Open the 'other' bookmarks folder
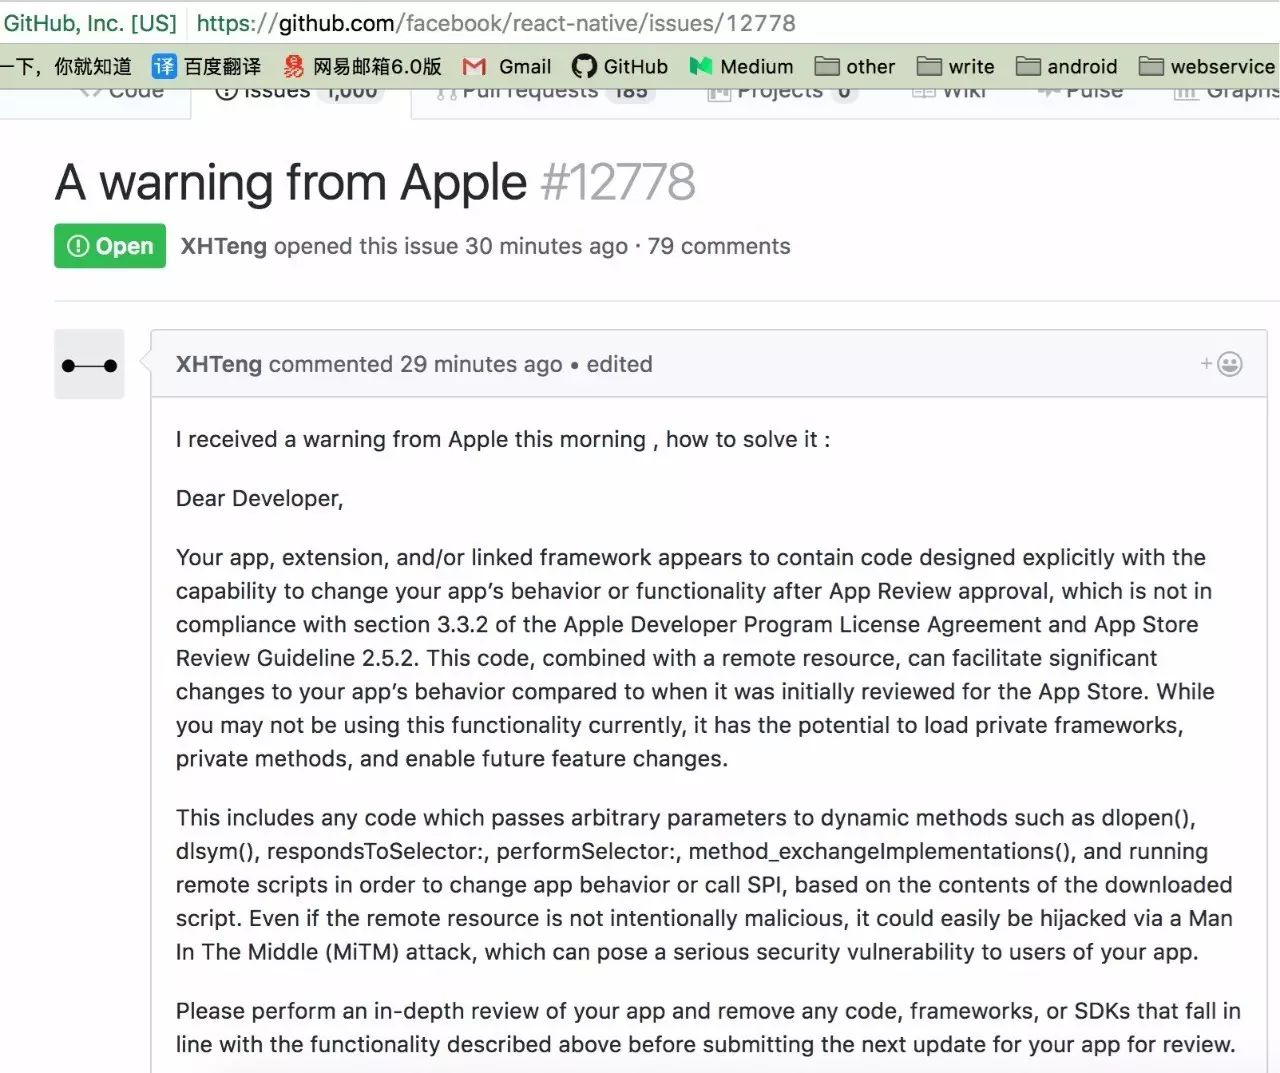Viewport: 1280px width, 1073px height. coord(855,66)
